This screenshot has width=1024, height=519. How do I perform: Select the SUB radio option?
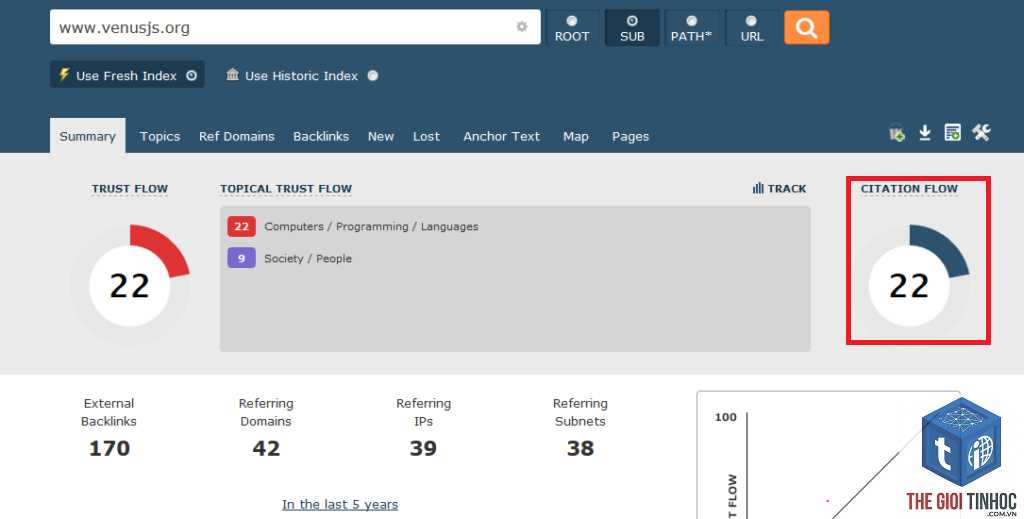pyautogui.click(x=632, y=28)
